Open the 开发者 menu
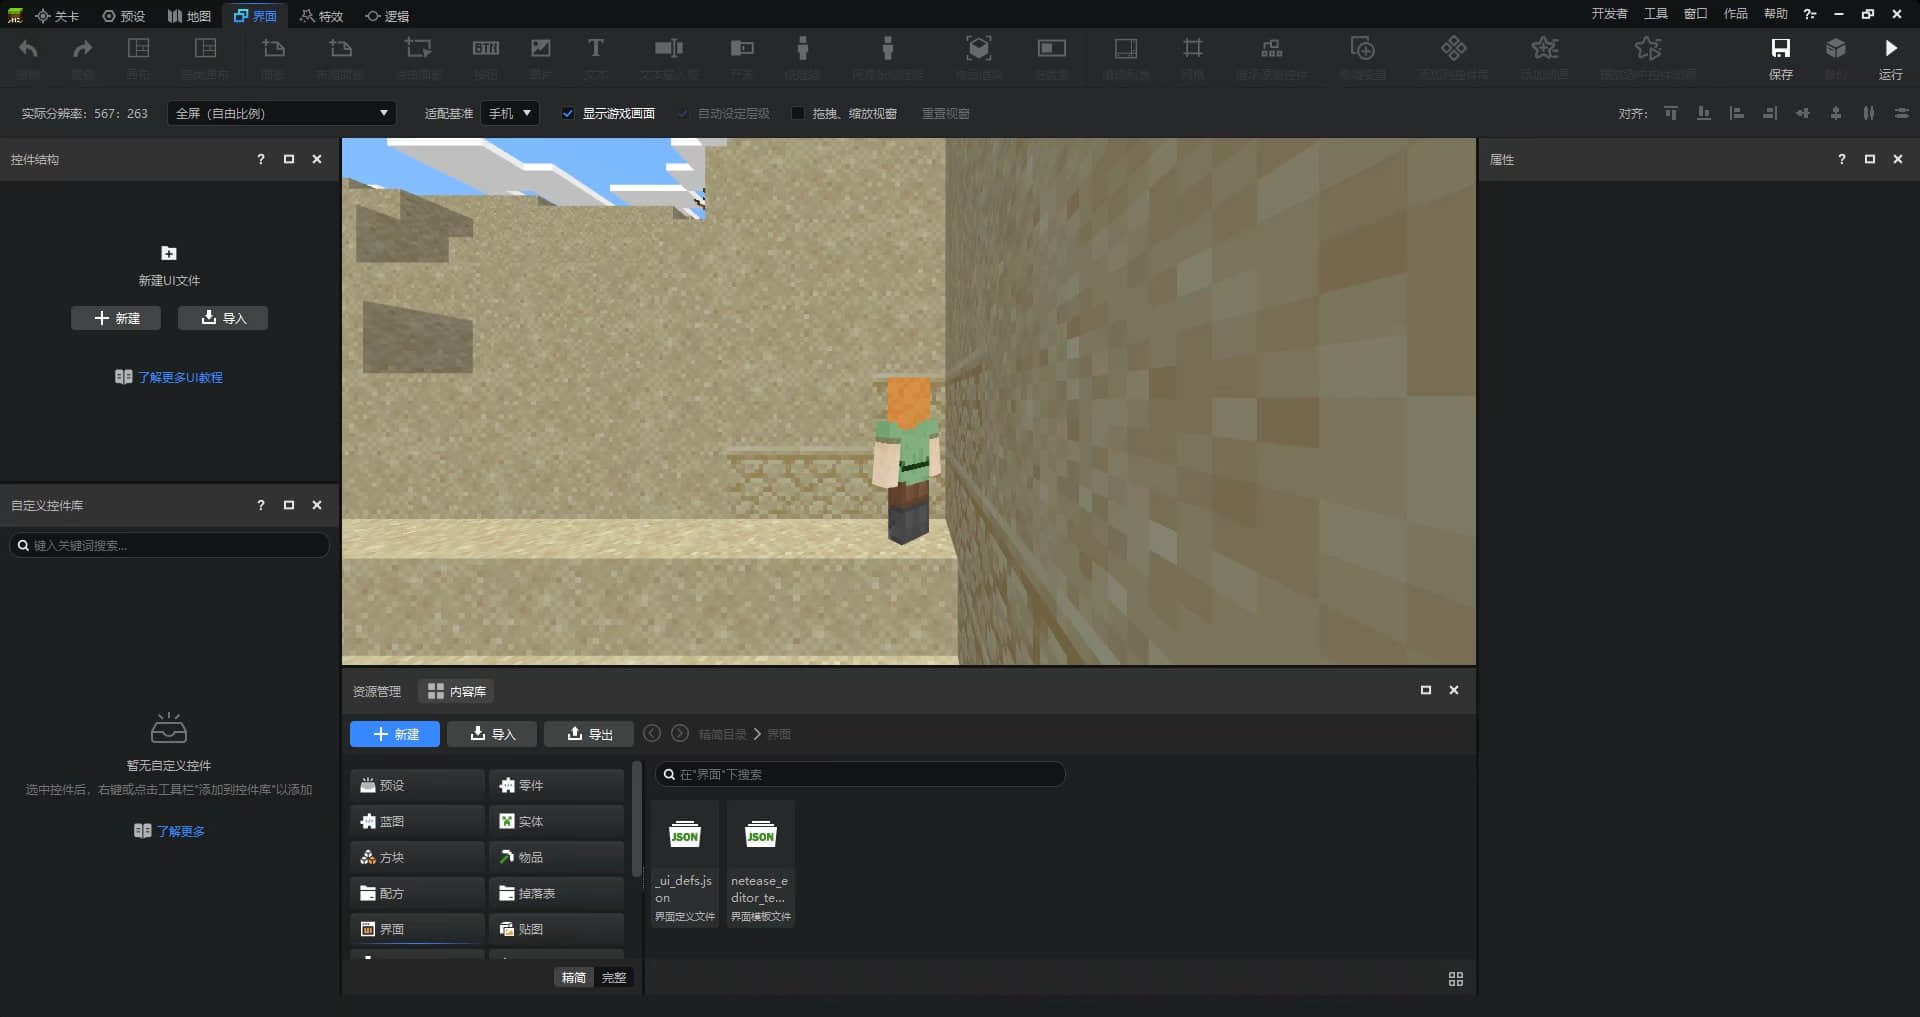The image size is (1920, 1017). (1609, 14)
